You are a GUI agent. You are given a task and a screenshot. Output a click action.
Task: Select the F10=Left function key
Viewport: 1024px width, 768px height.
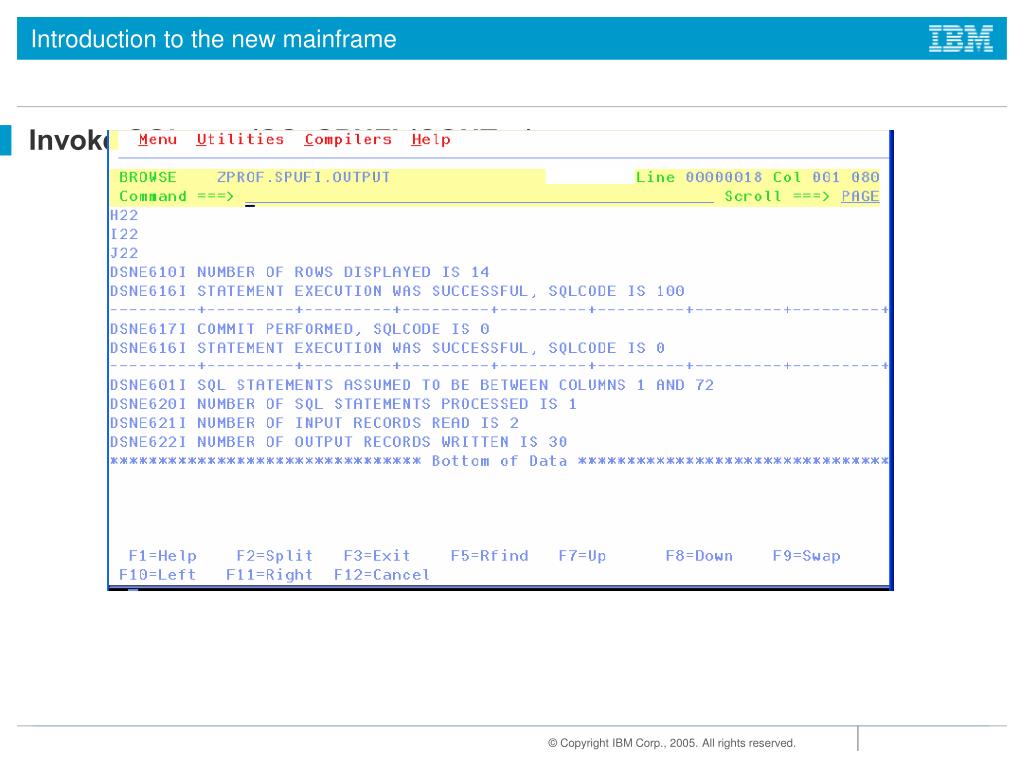coord(157,575)
